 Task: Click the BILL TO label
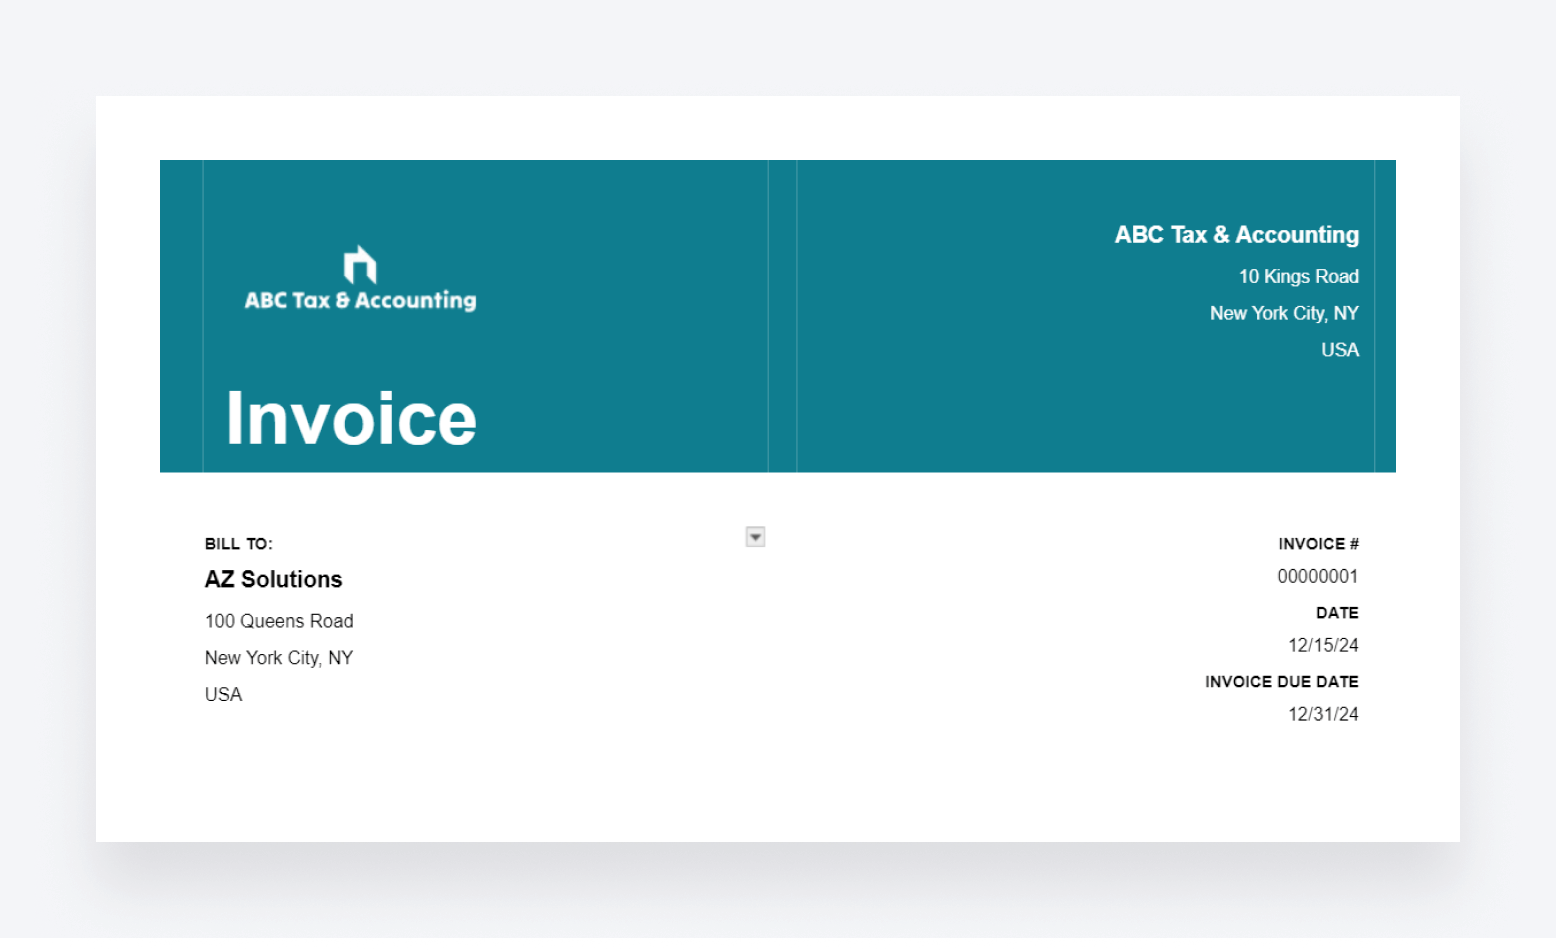(x=238, y=543)
